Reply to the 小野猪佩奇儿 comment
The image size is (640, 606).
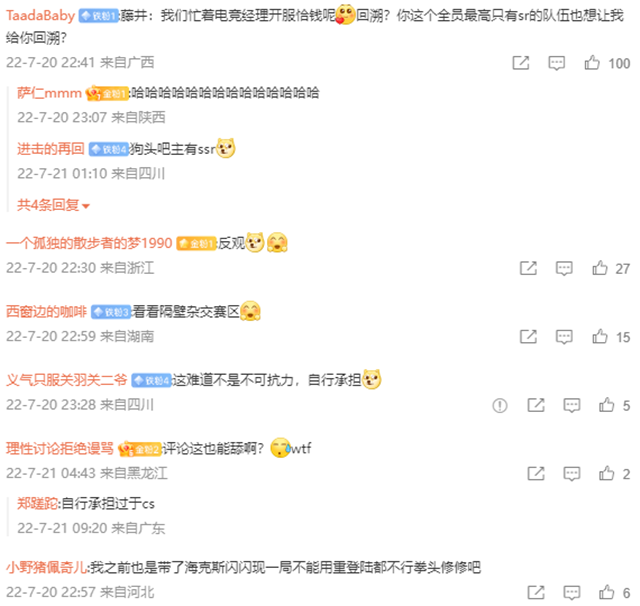pos(571,593)
